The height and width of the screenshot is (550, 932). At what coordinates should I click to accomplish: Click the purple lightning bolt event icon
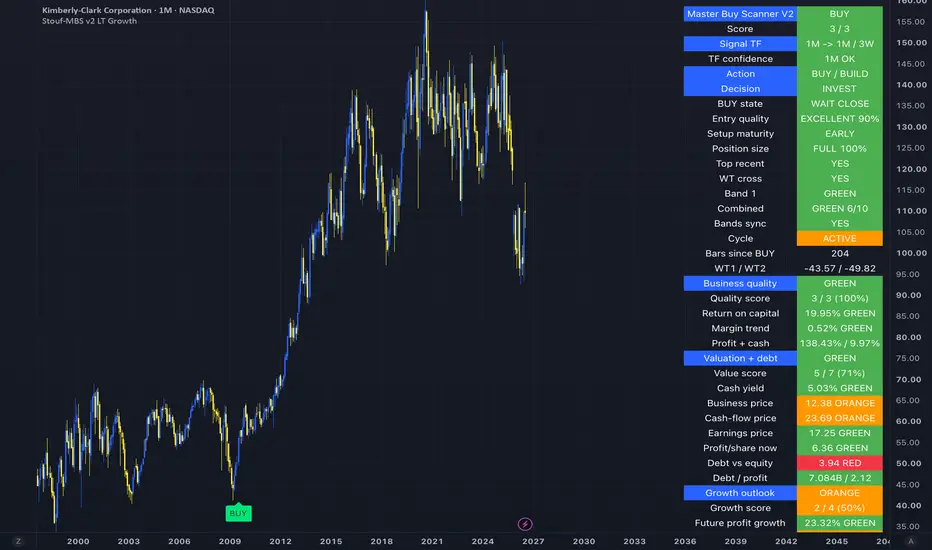click(525, 524)
